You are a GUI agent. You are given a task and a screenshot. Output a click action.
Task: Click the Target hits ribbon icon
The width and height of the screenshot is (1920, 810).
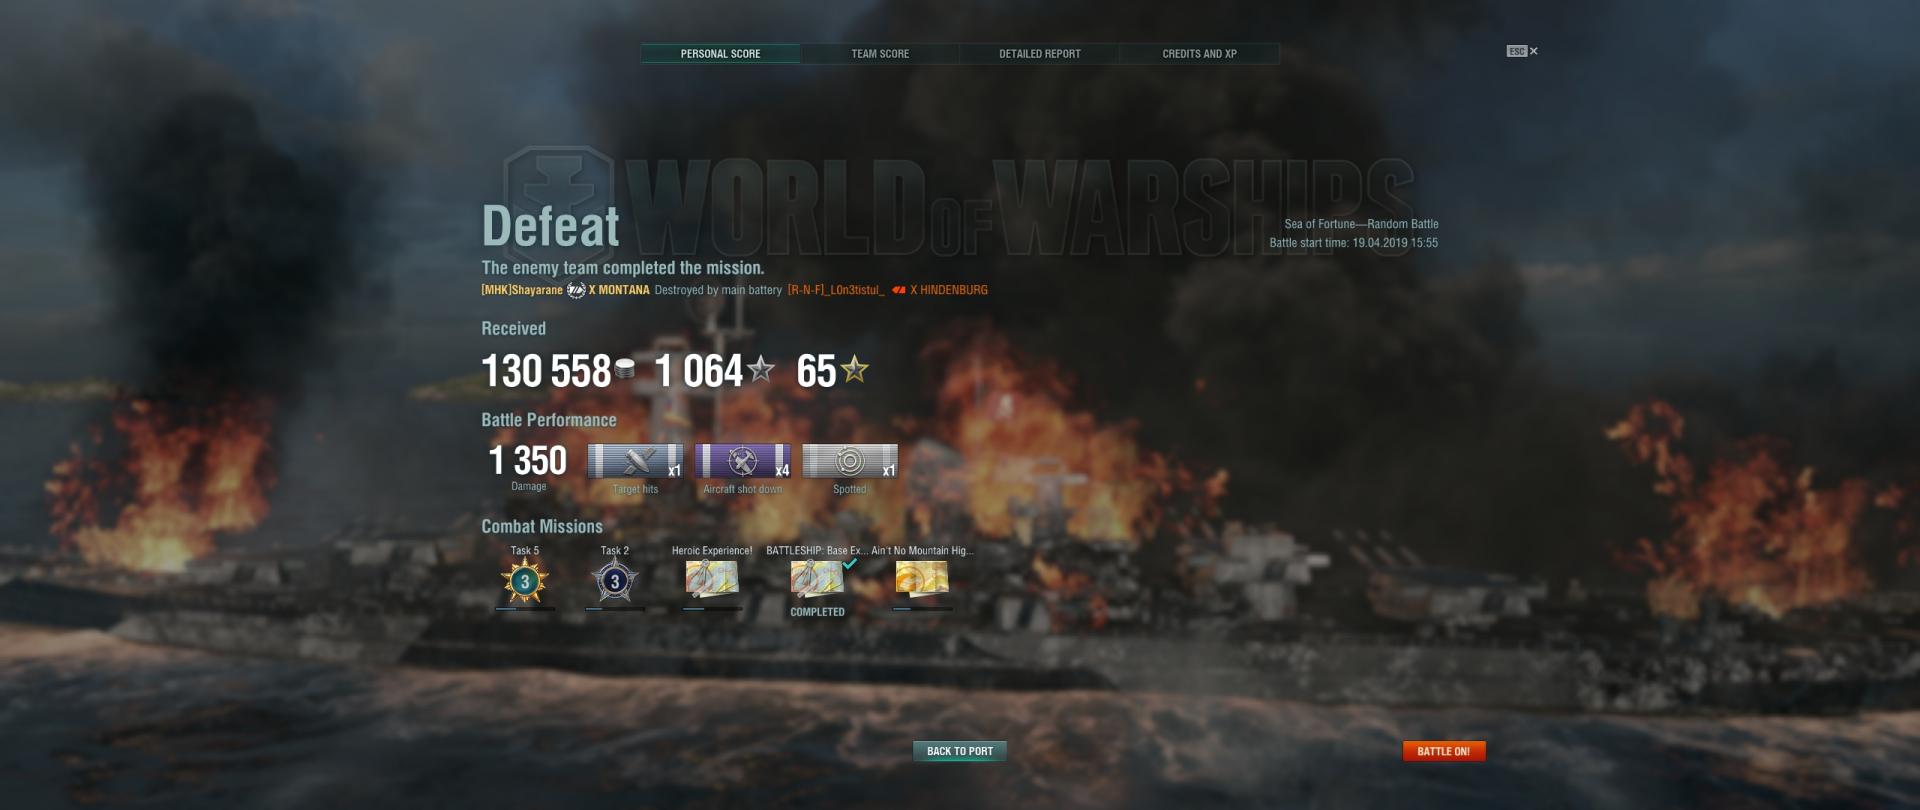coord(635,461)
